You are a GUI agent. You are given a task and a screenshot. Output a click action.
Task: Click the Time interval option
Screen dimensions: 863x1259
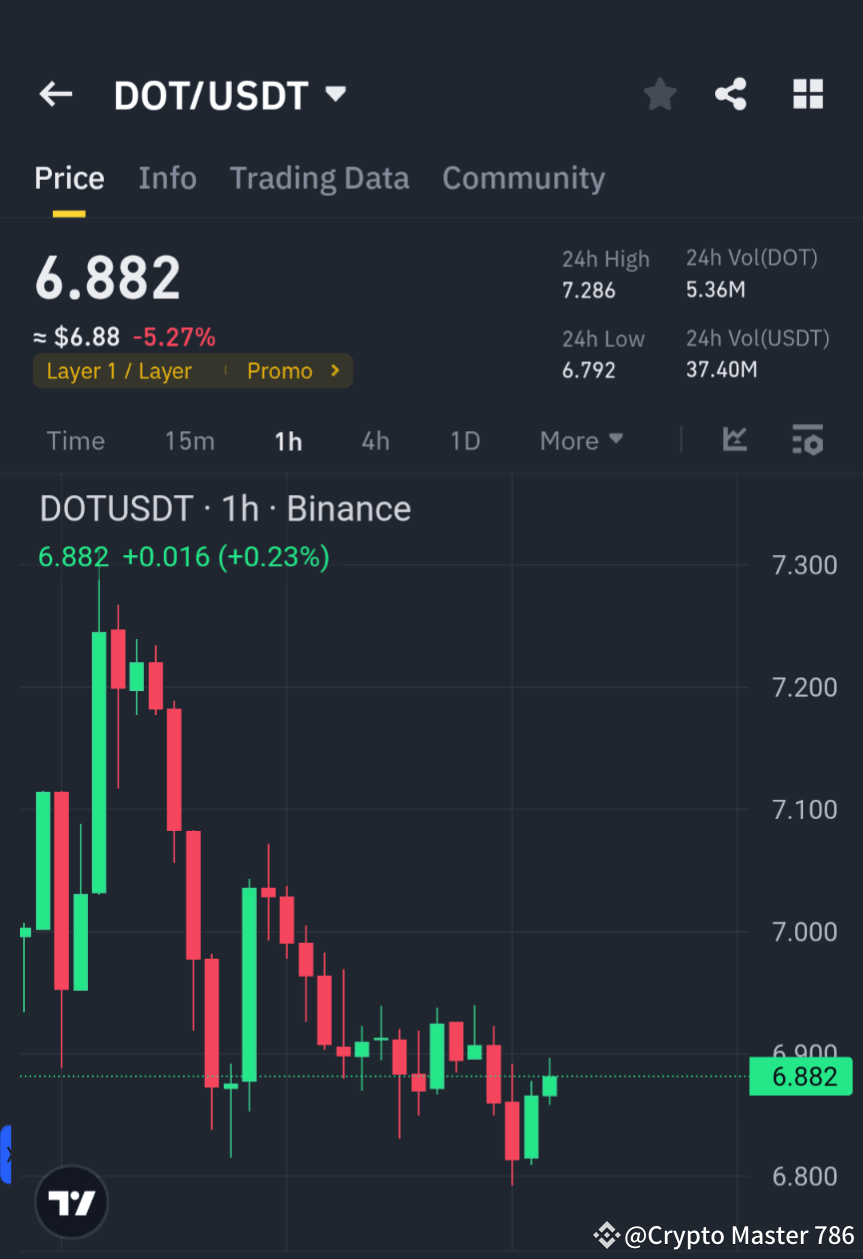[75, 440]
